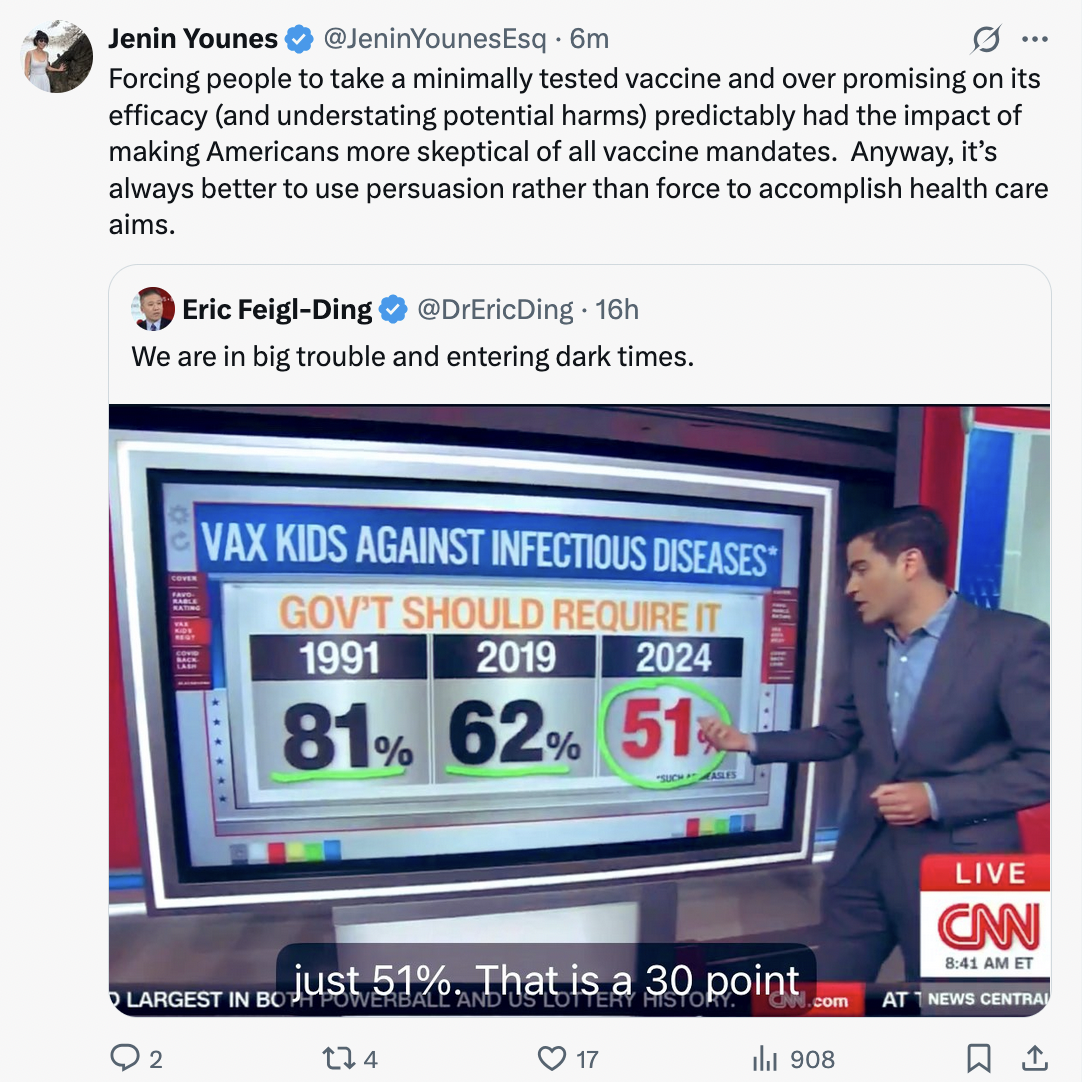Click Jenin Younes's blue verified badge
Viewport: 1092px width, 1082px height.
pyautogui.click(x=298, y=40)
